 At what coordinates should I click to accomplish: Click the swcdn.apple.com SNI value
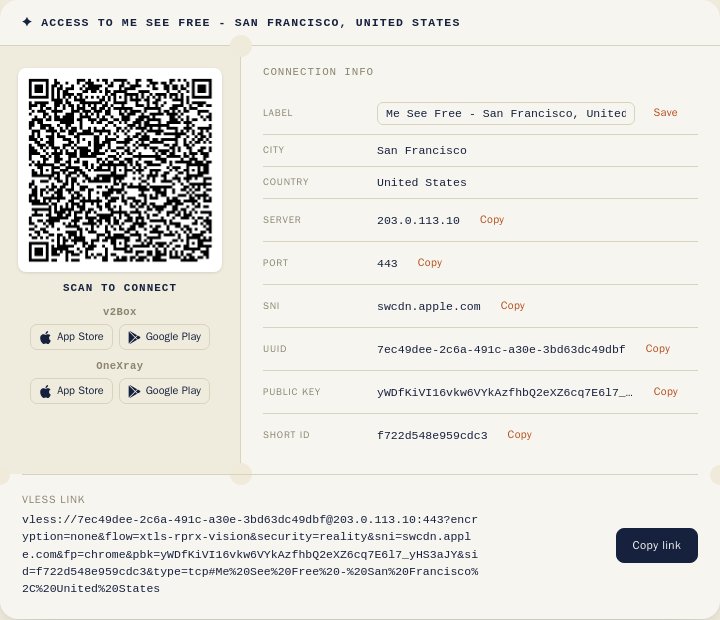click(428, 307)
